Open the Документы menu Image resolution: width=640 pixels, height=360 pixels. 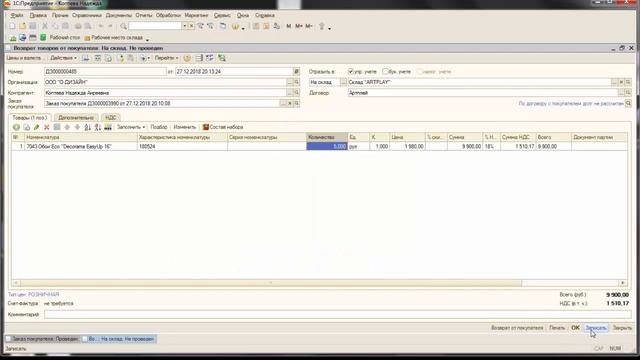click(119, 15)
